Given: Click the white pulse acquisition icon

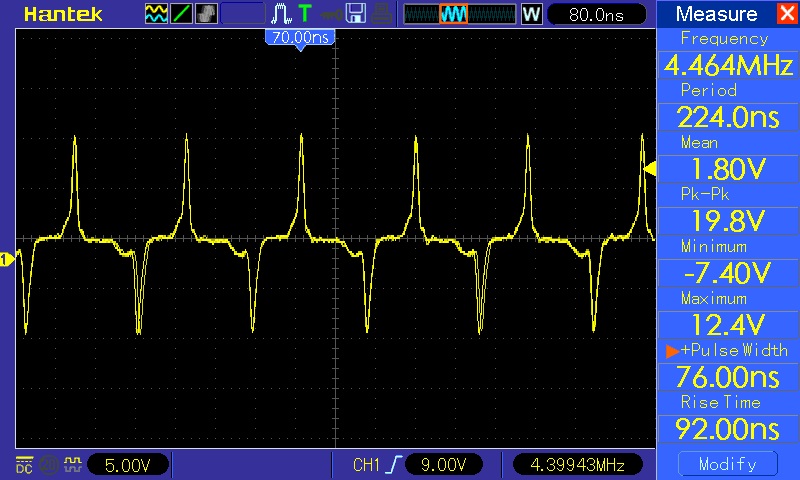Looking at the screenshot, I should click(281, 14).
